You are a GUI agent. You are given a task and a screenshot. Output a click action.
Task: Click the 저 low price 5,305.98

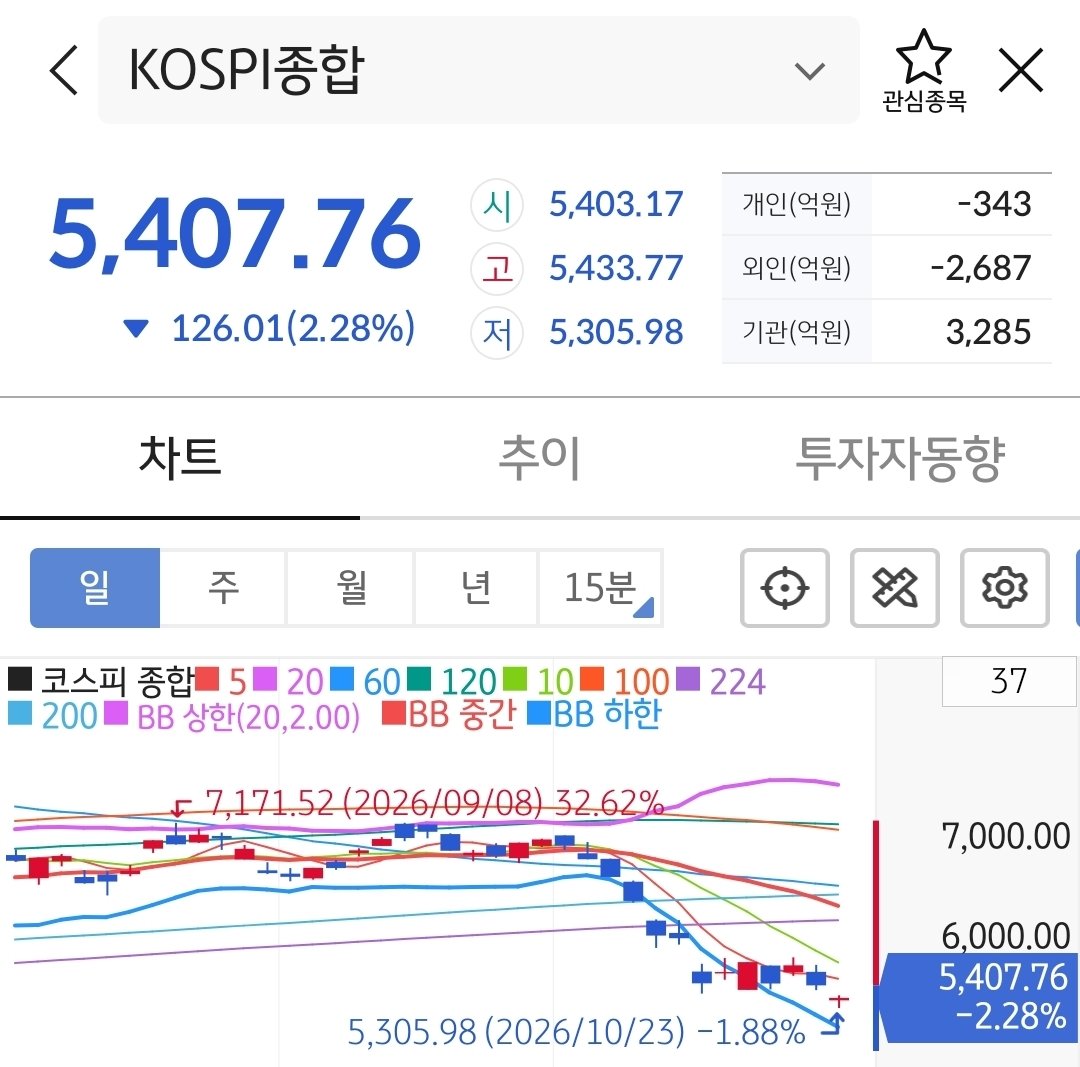pyautogui.click(x=616, y=332)
